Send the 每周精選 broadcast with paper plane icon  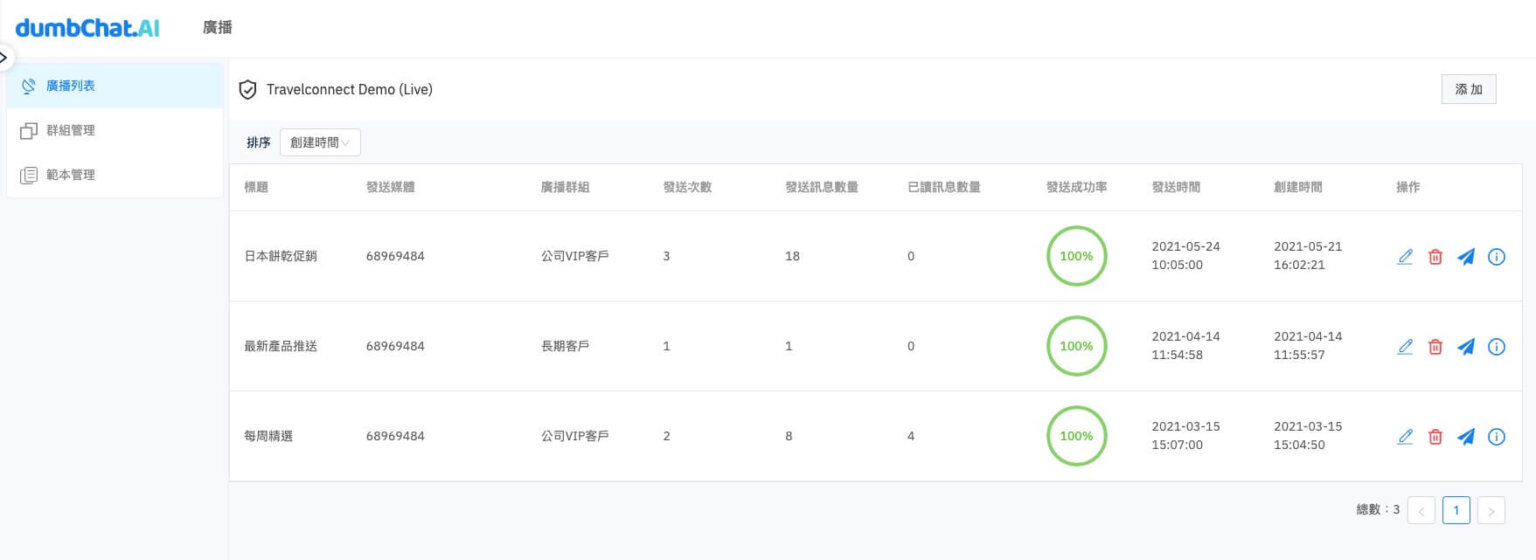pos(1466,436)
